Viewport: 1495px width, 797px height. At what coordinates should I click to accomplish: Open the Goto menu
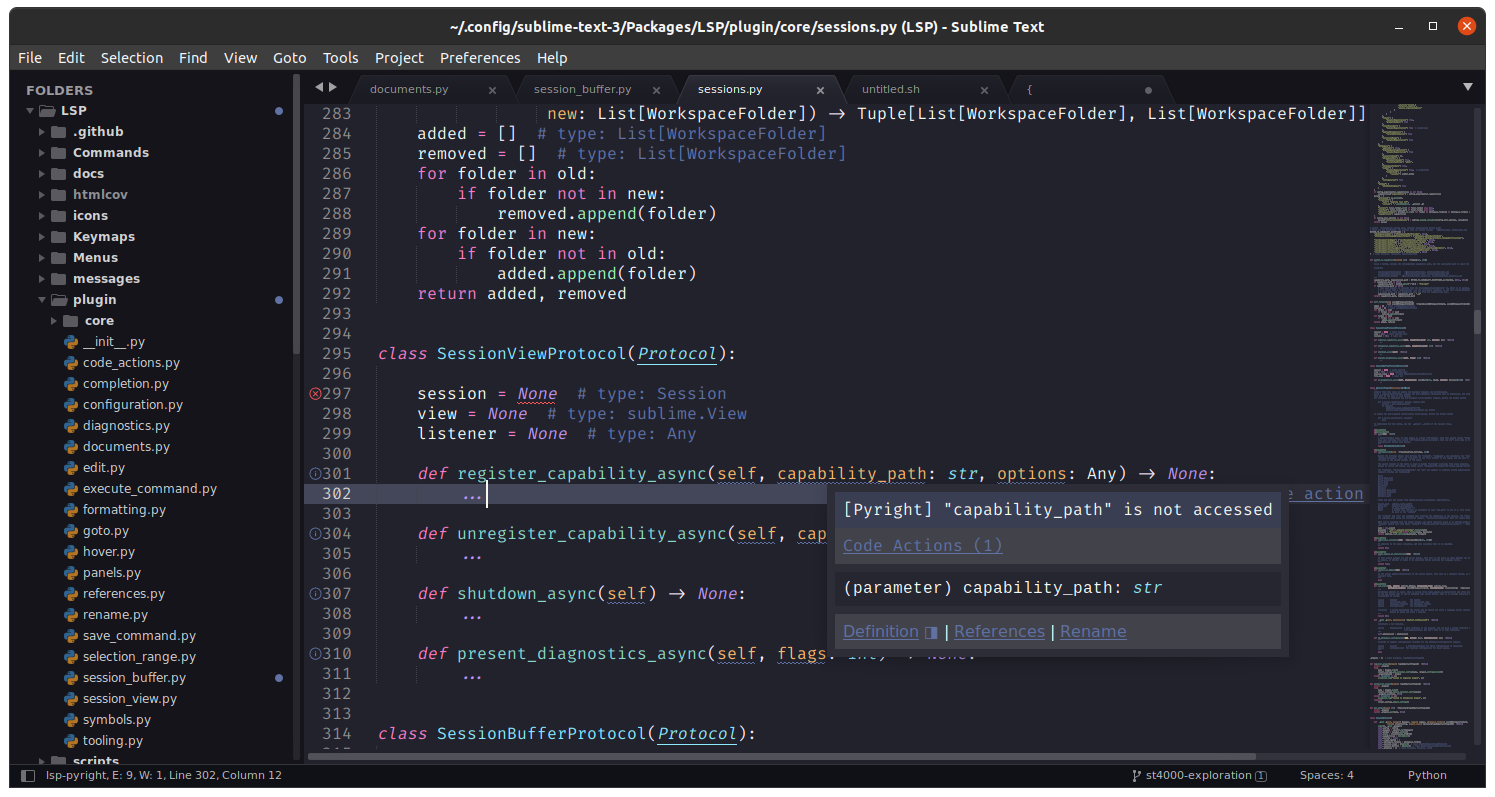(290, 57)
